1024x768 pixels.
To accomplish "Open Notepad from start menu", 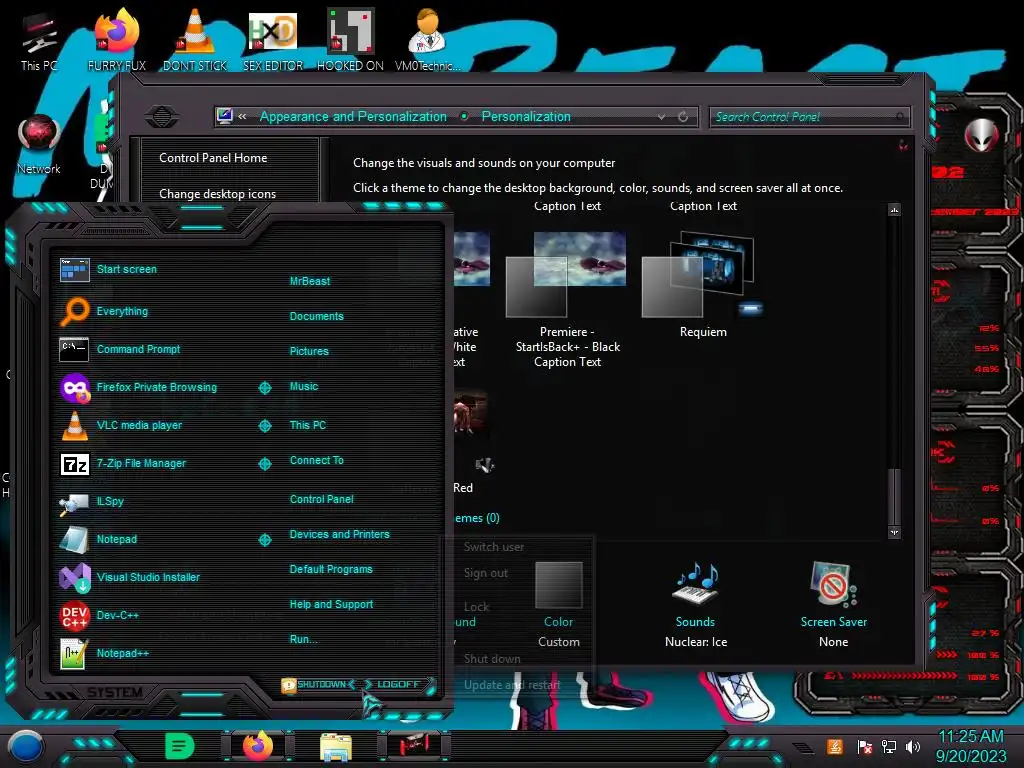I will click(x=117, y=539).
